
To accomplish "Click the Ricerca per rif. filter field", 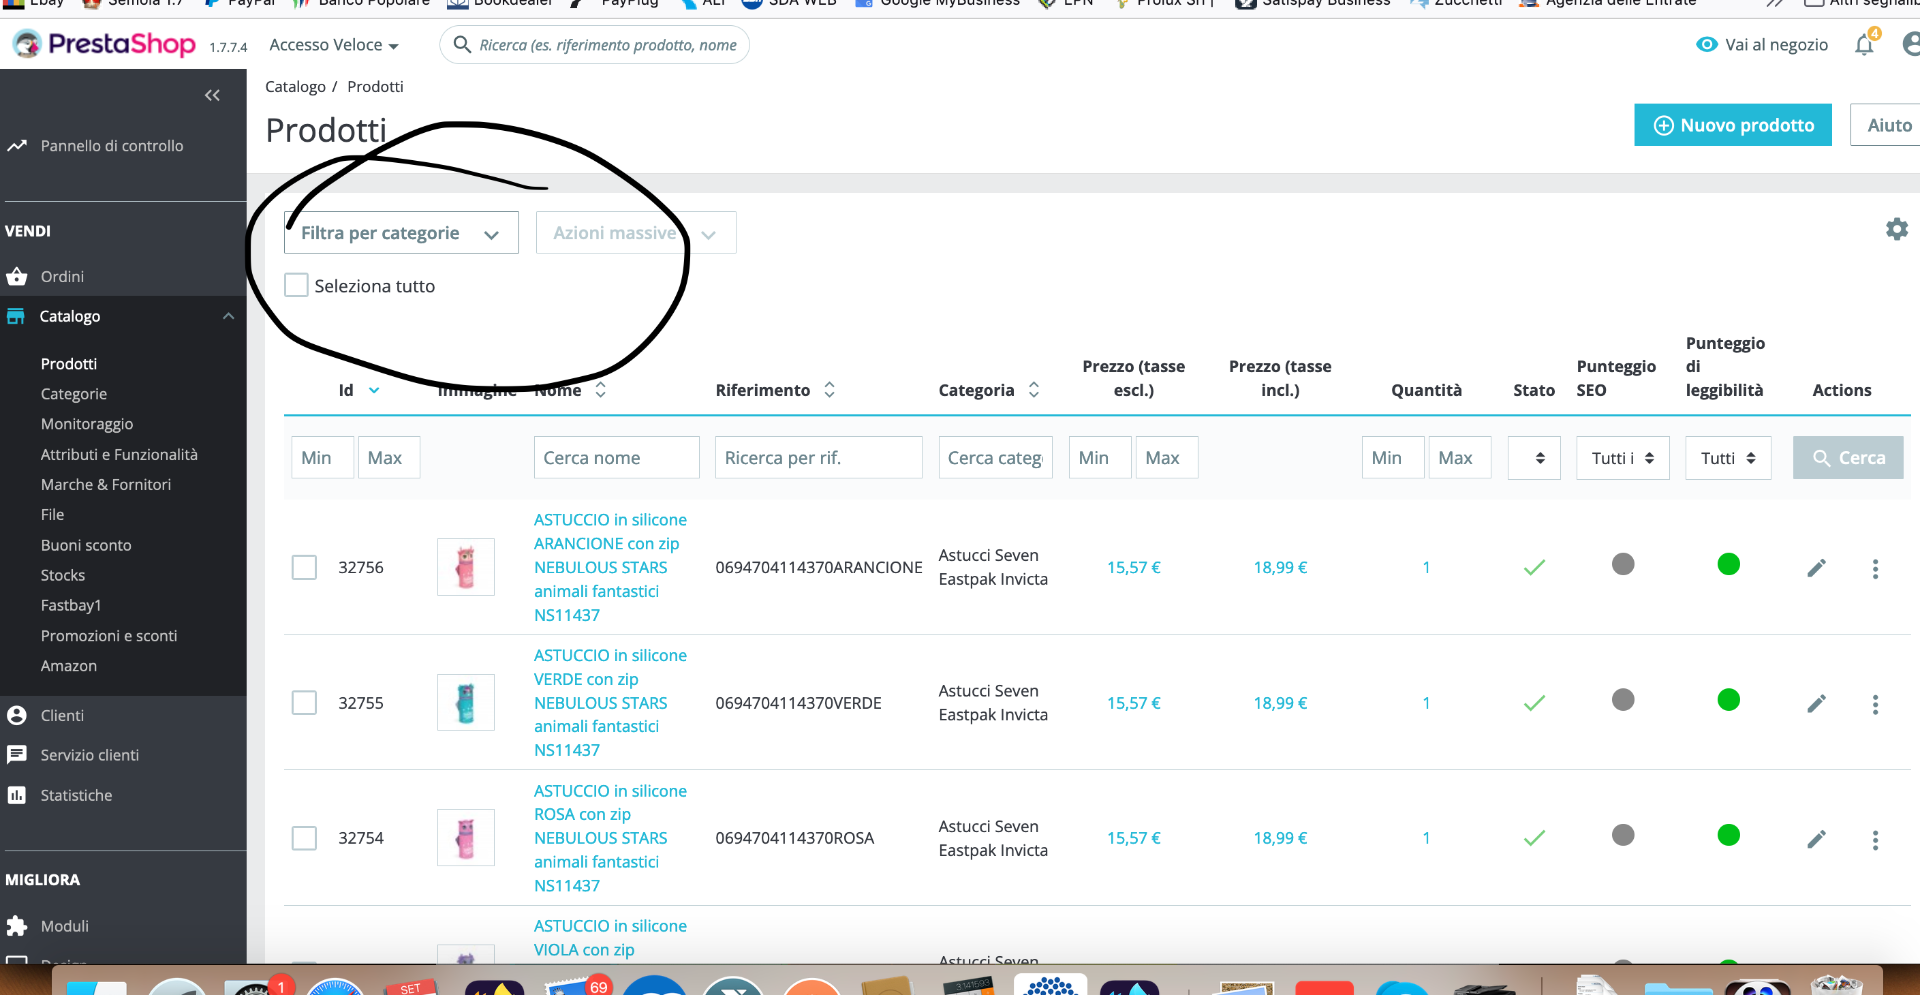I will point(818,458).
